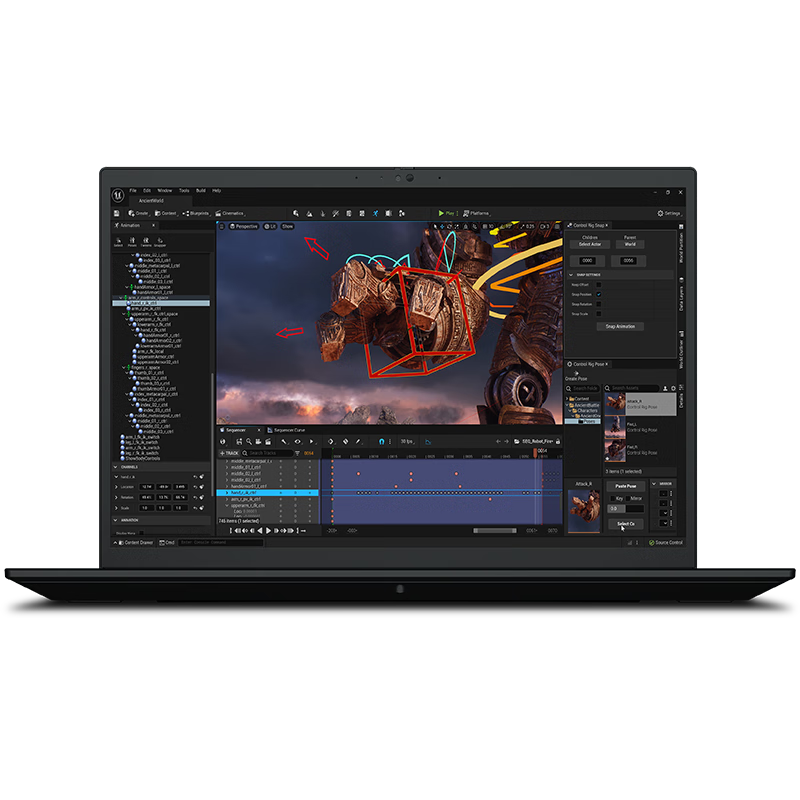Click the add Track button
Image resolution: width=800 pixels, height=800 pixels.
point(229,453)
